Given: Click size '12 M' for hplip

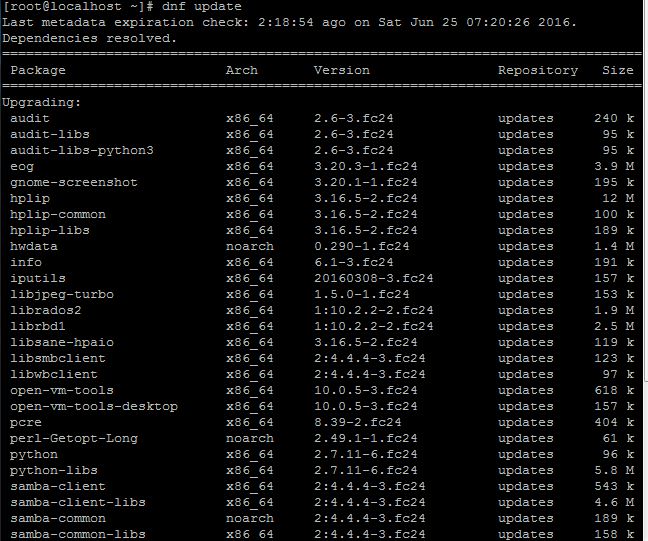Looking at the screenshot, I should [x=618, y=198].
